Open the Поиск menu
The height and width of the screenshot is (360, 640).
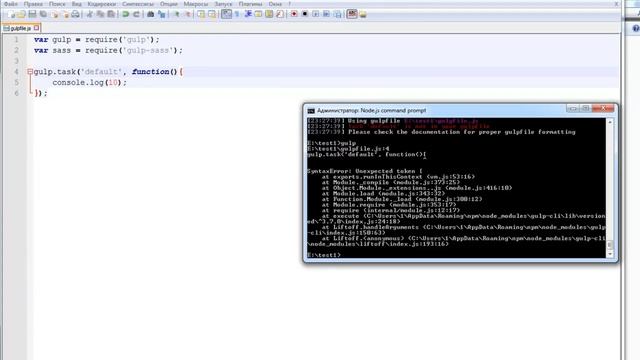pos(57,4)
